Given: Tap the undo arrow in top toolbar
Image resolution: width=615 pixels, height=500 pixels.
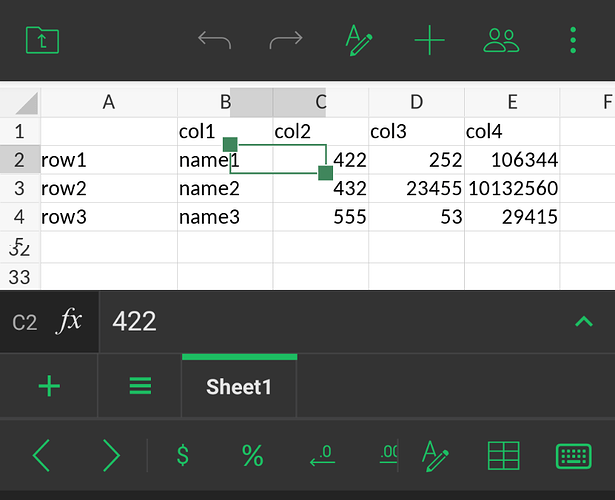Looking at the screenshot, I should click(x=214, y=40).
